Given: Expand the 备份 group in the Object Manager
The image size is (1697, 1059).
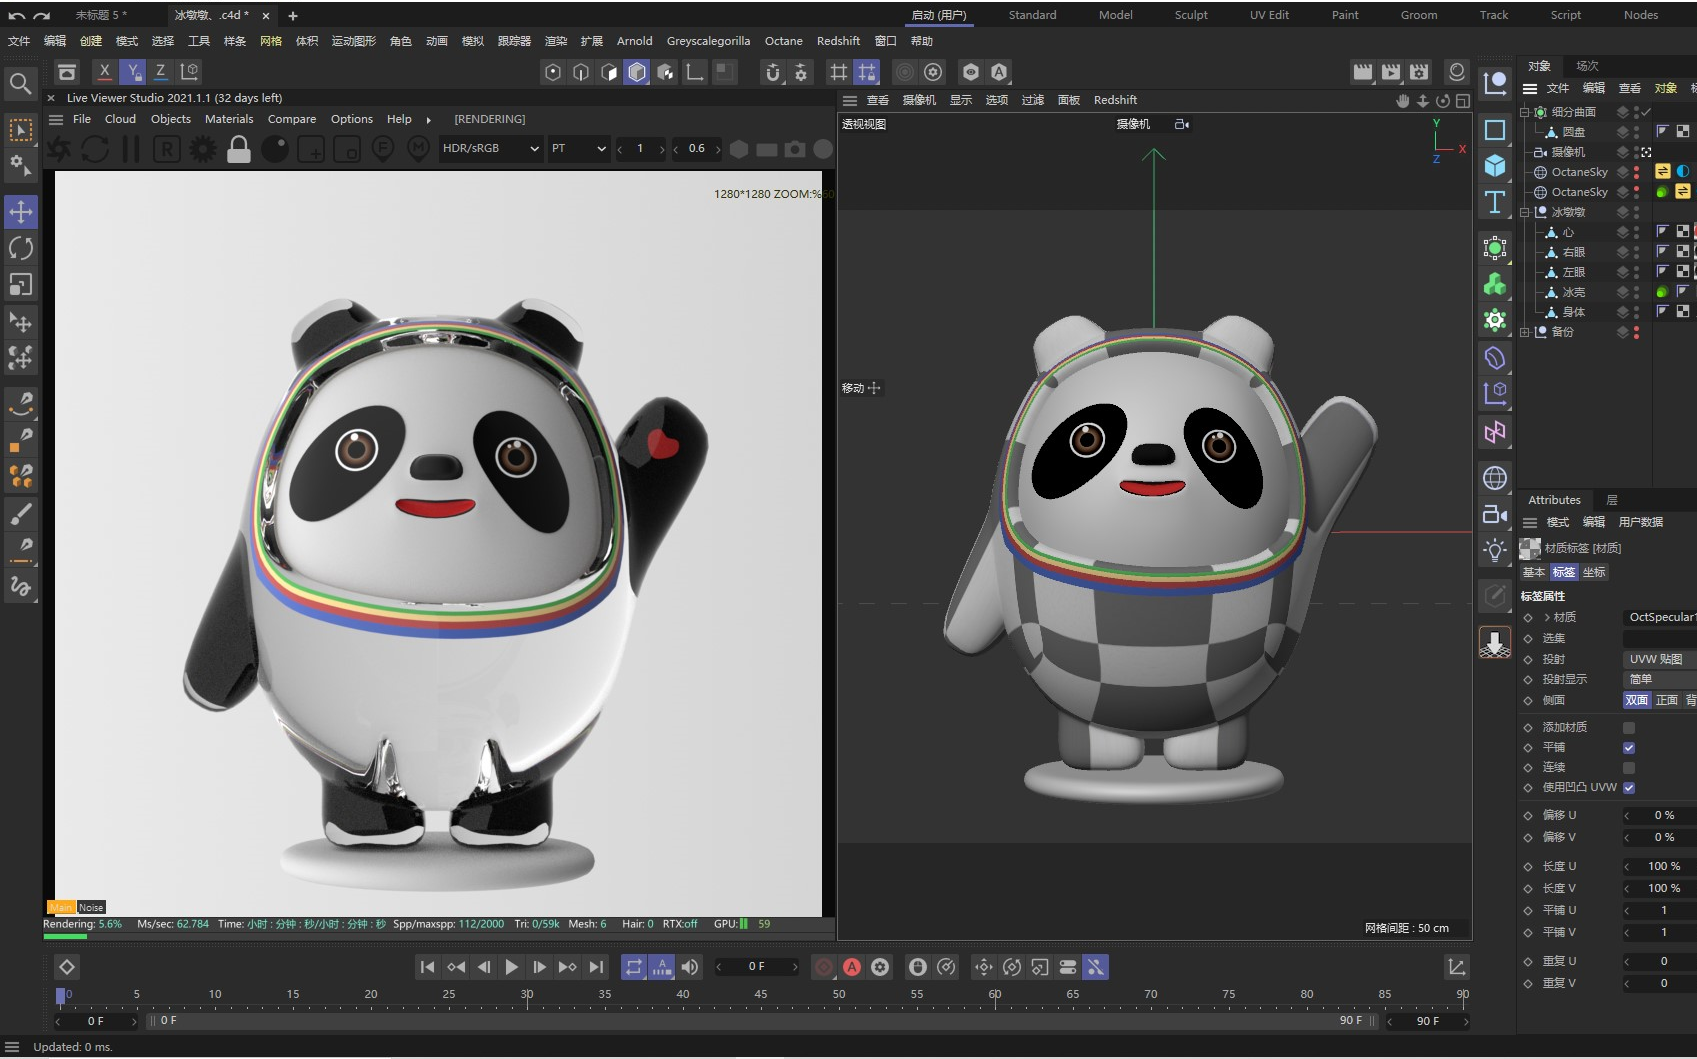Looking at the screenshot, I should click(x=1525, y=332).
